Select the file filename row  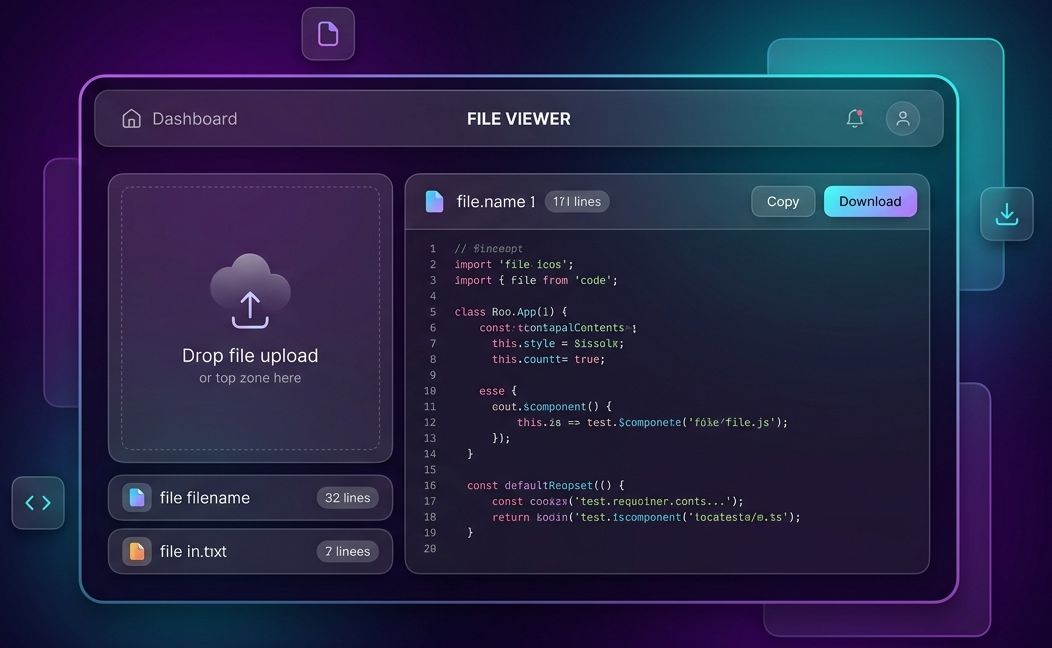tap(250, 498)
